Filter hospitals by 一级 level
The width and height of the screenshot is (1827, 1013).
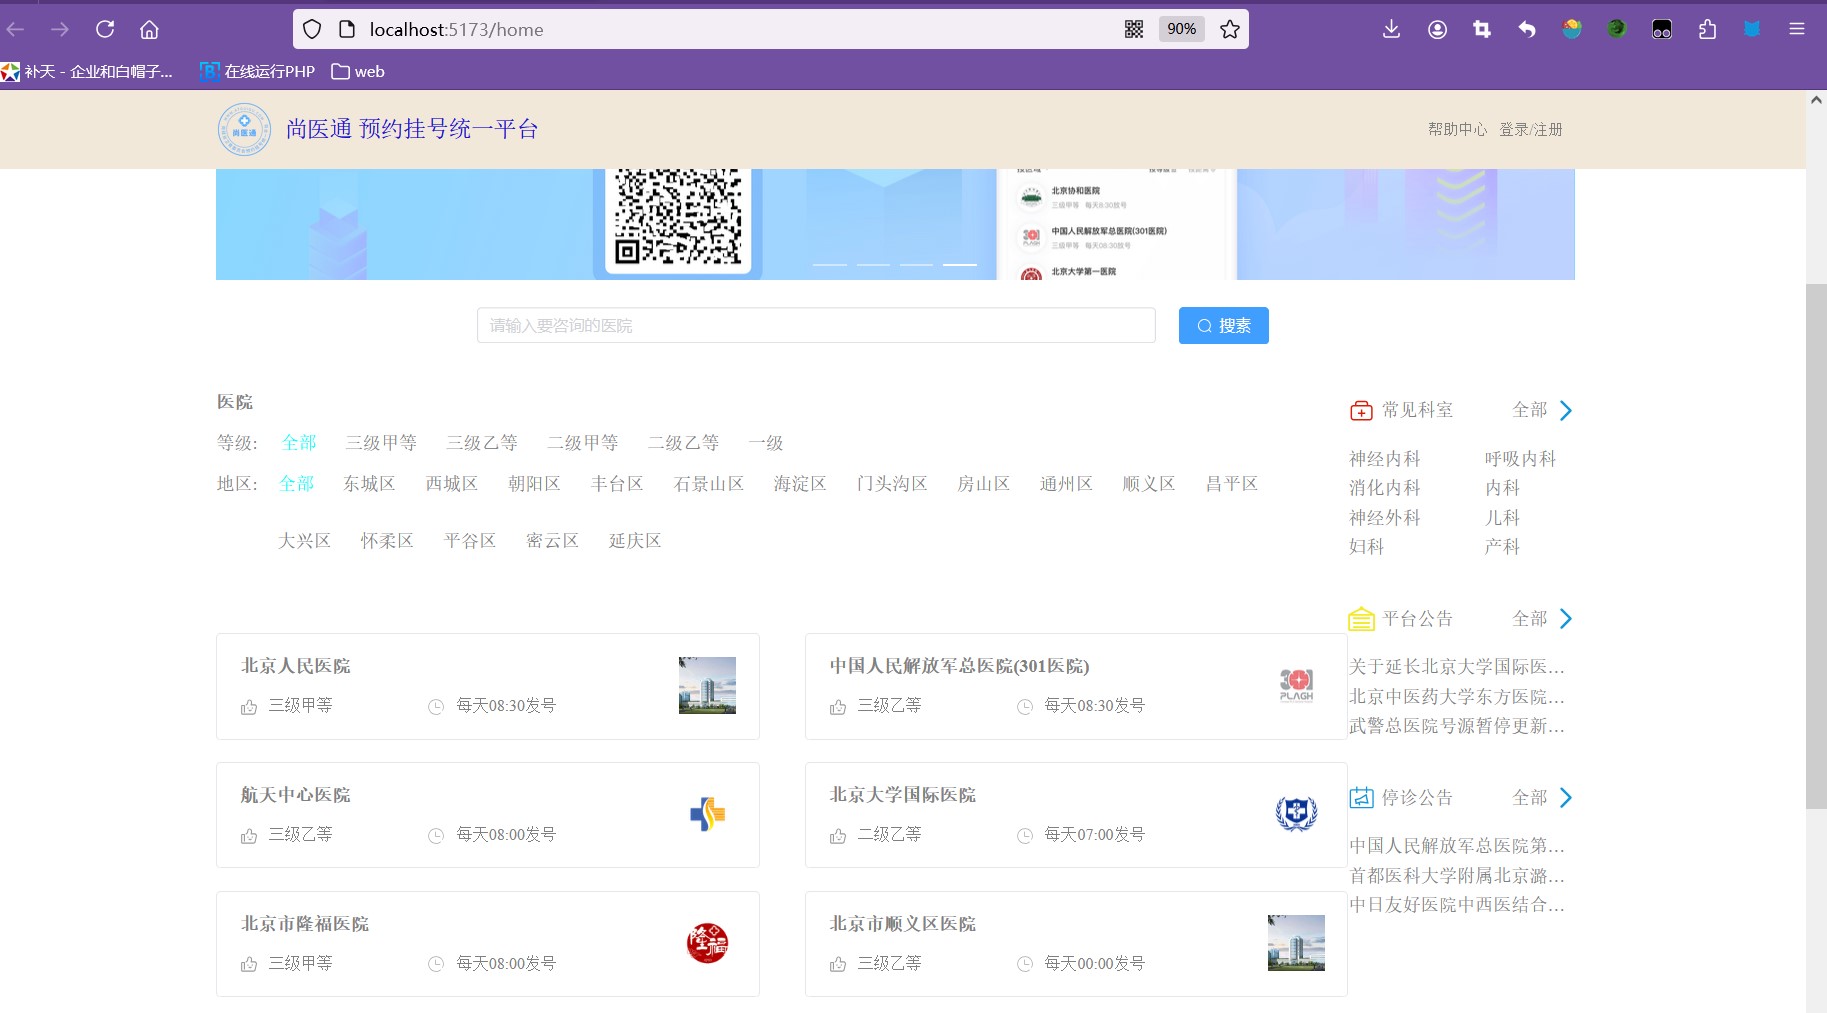pyautogui.click(x=766, y=443)
